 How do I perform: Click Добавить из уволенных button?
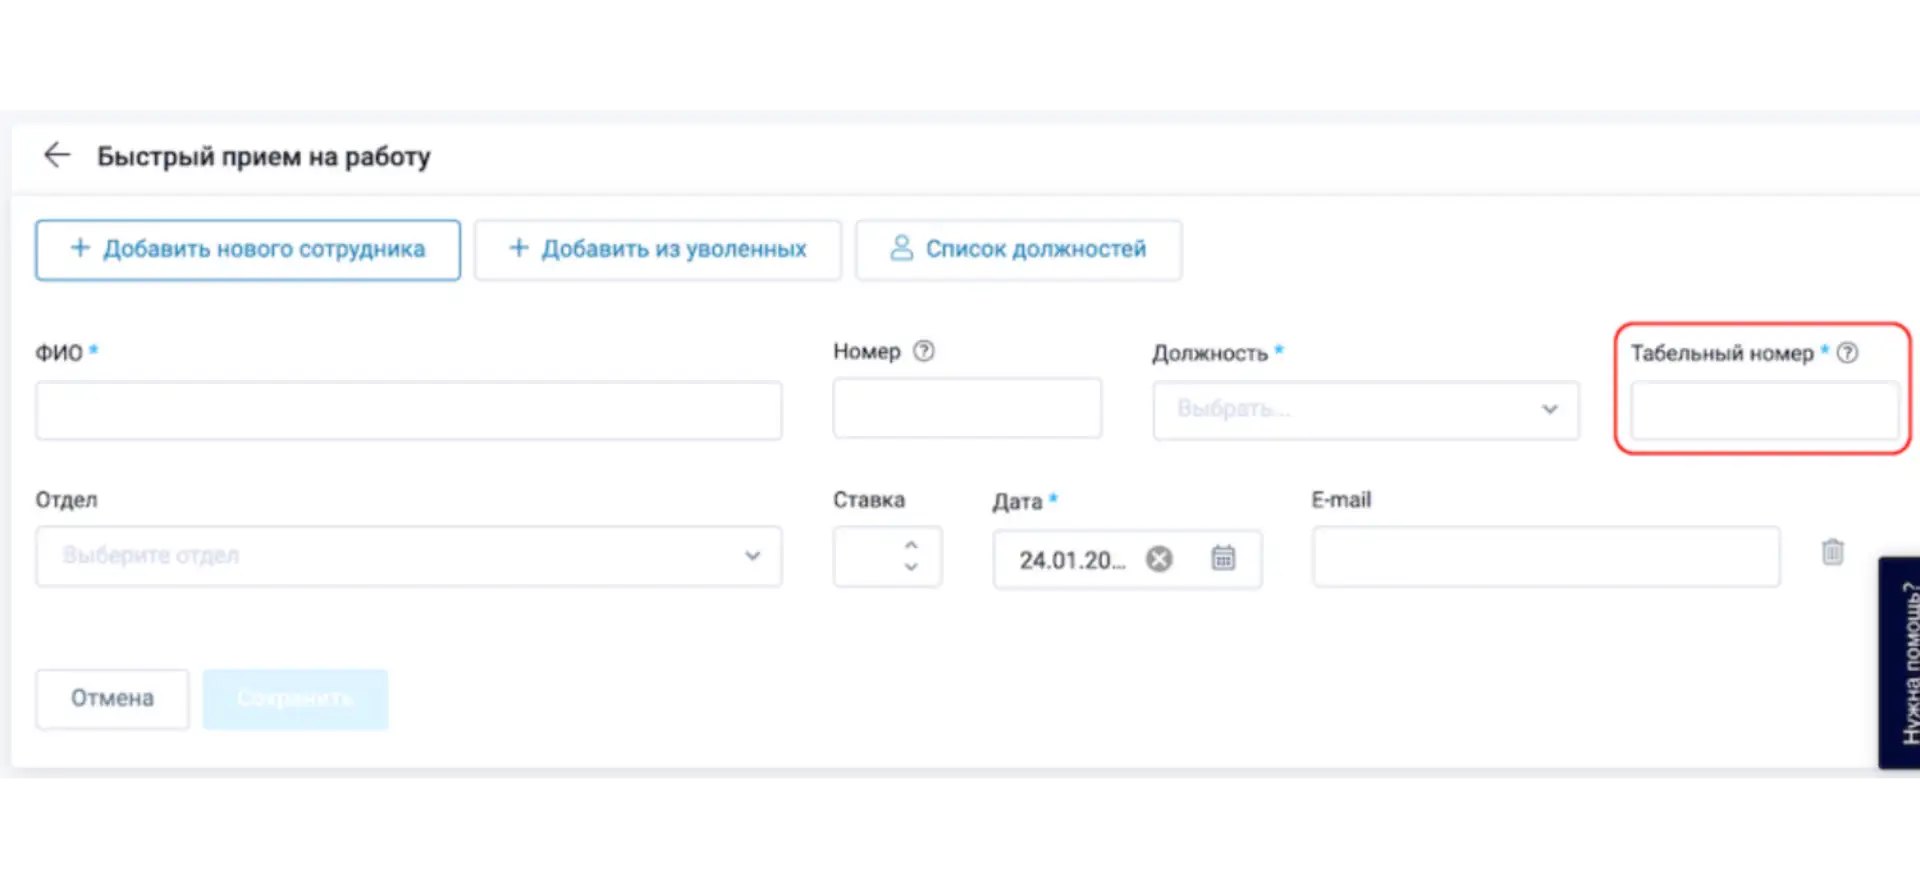(x=658, y=250)
